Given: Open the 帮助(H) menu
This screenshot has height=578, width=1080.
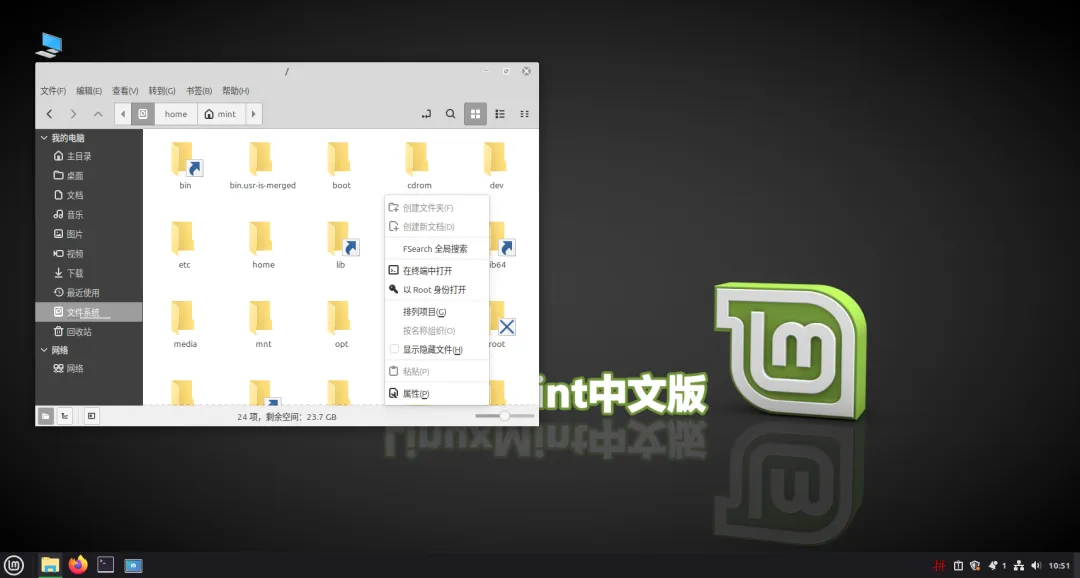Looking at the screenshot, I should pyautogui.click(x=236, y=91).
